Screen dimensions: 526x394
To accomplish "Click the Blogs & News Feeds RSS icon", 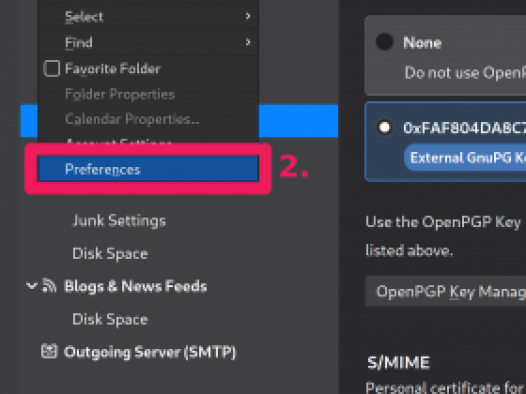I will pos(49,286).
